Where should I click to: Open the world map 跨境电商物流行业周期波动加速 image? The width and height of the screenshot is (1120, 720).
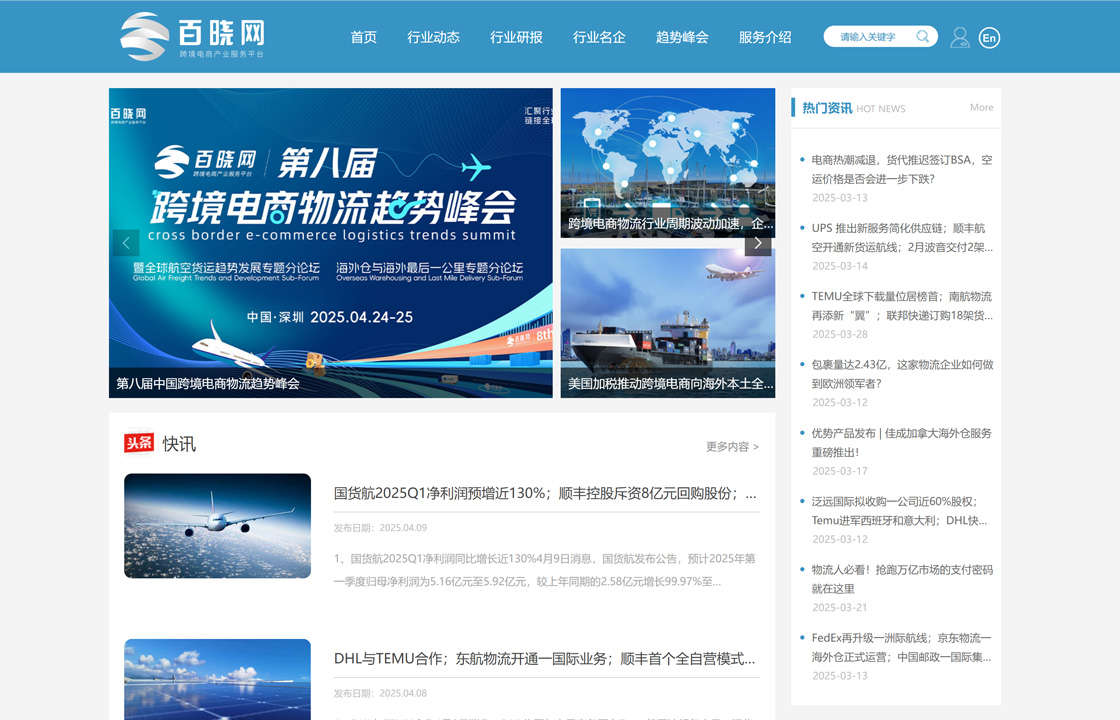click(x=668, y=163)
